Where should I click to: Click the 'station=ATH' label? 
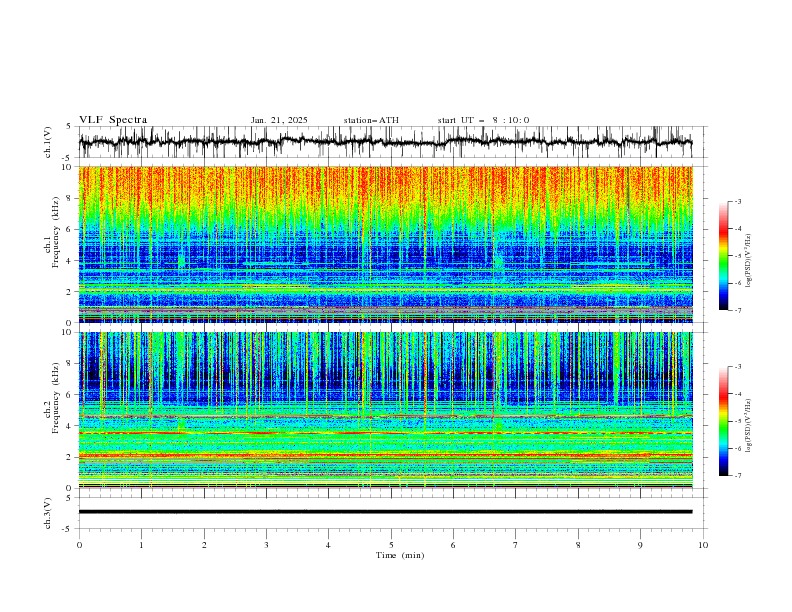[x=371, y=120]
